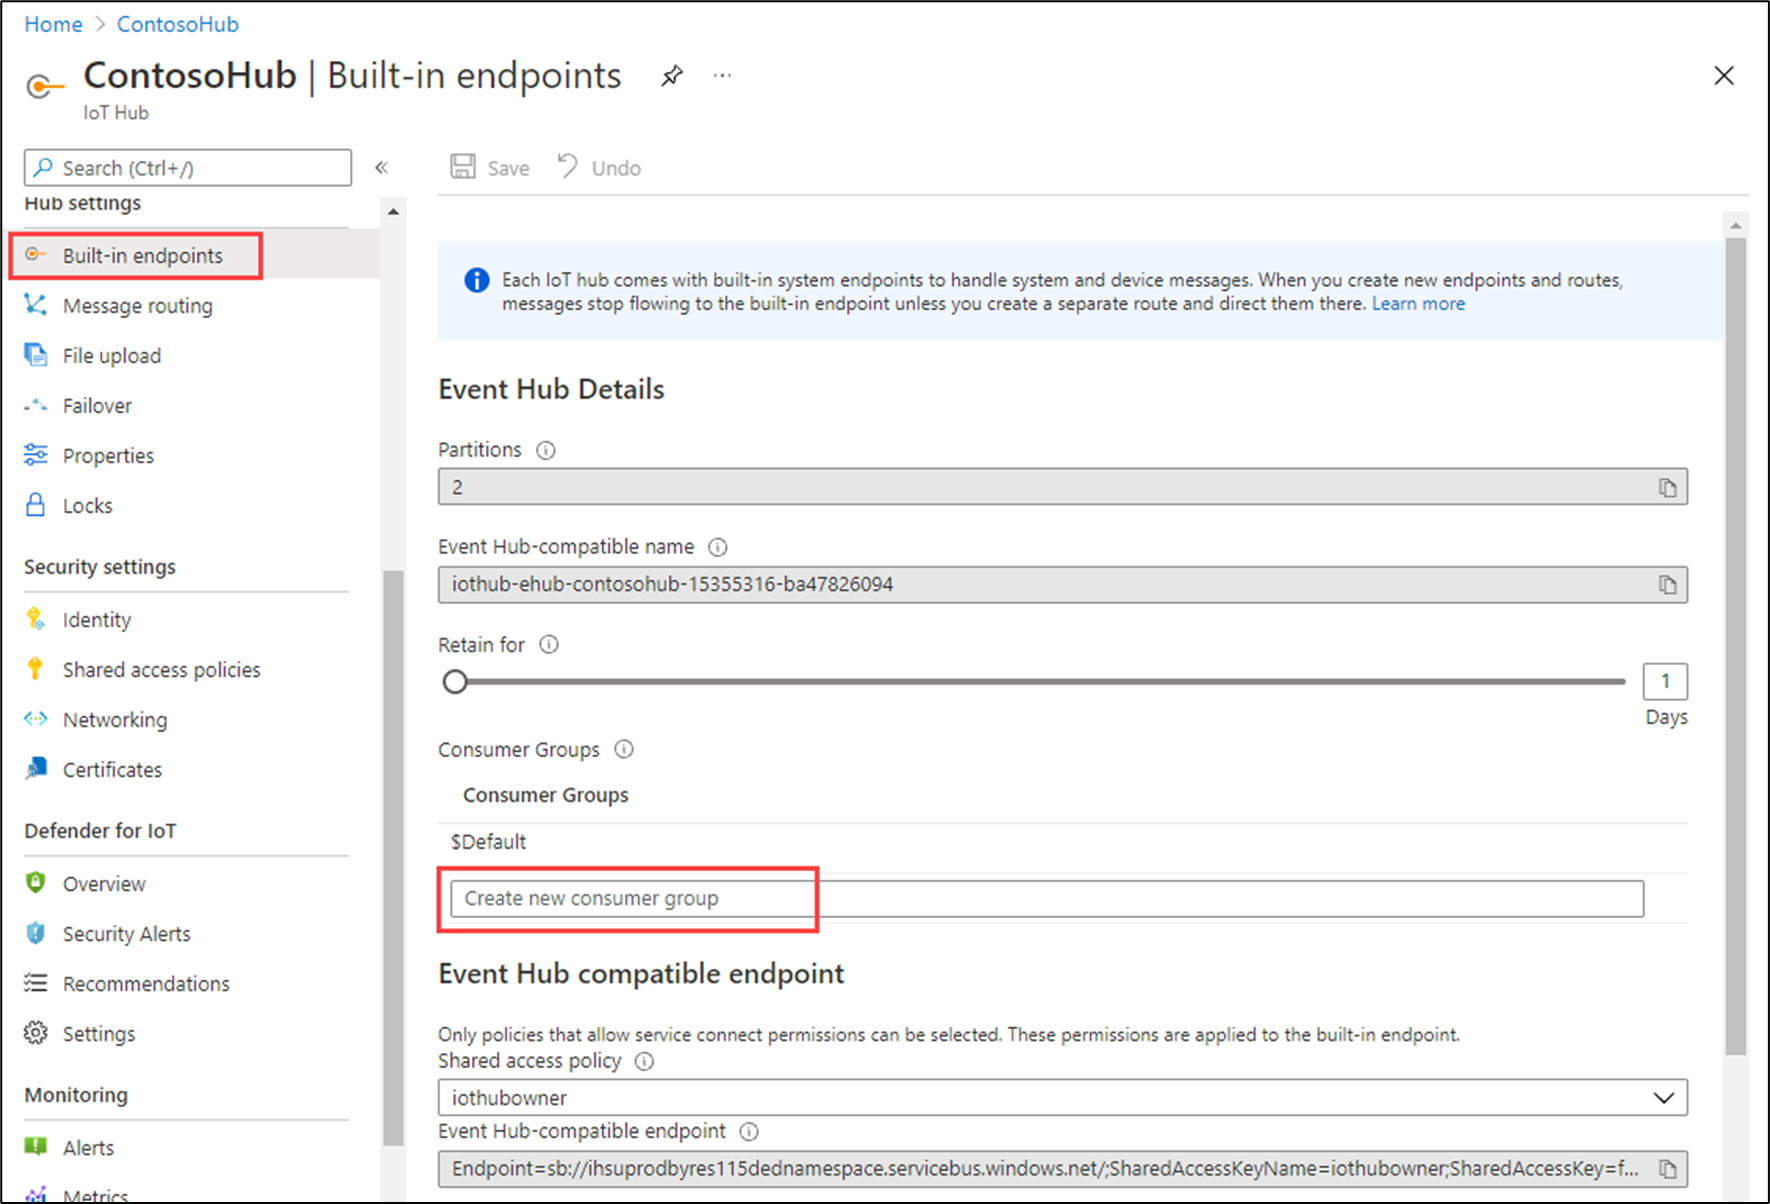Navigate to Home via breadcrumb

click(x=53, y=23)
